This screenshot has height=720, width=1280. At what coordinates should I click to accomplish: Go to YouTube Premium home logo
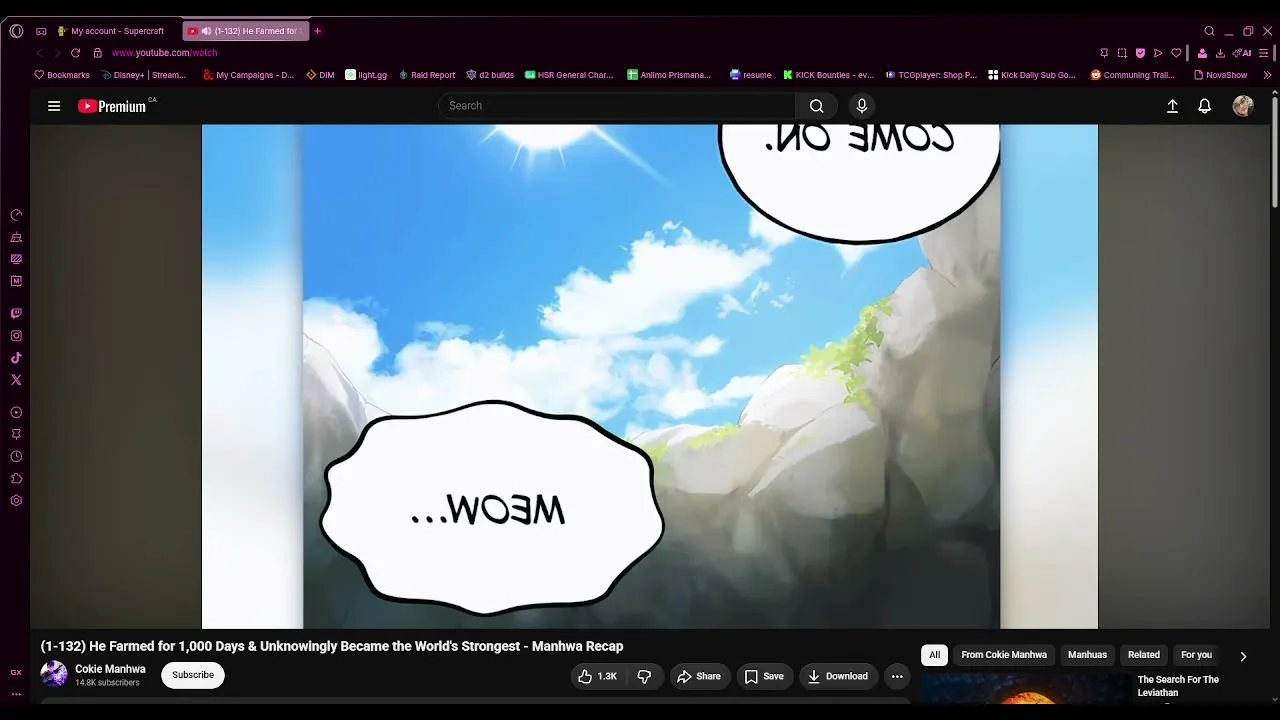[x=114, y=106]
